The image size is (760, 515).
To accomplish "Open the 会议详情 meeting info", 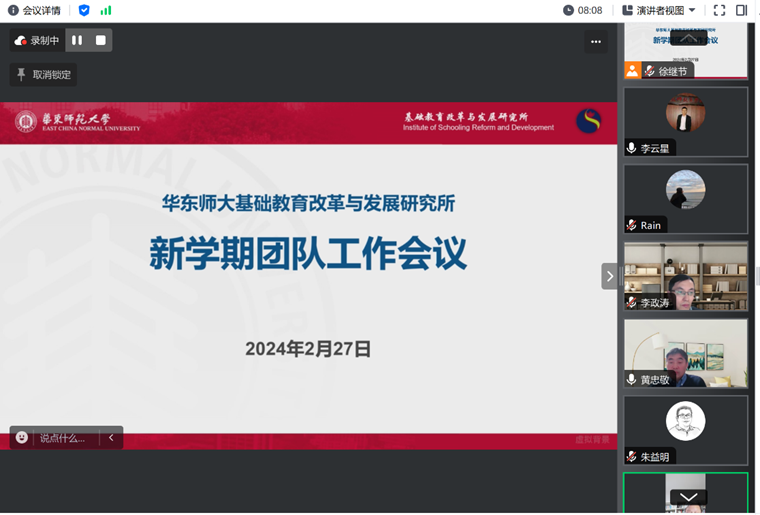I will click(34, 10).
